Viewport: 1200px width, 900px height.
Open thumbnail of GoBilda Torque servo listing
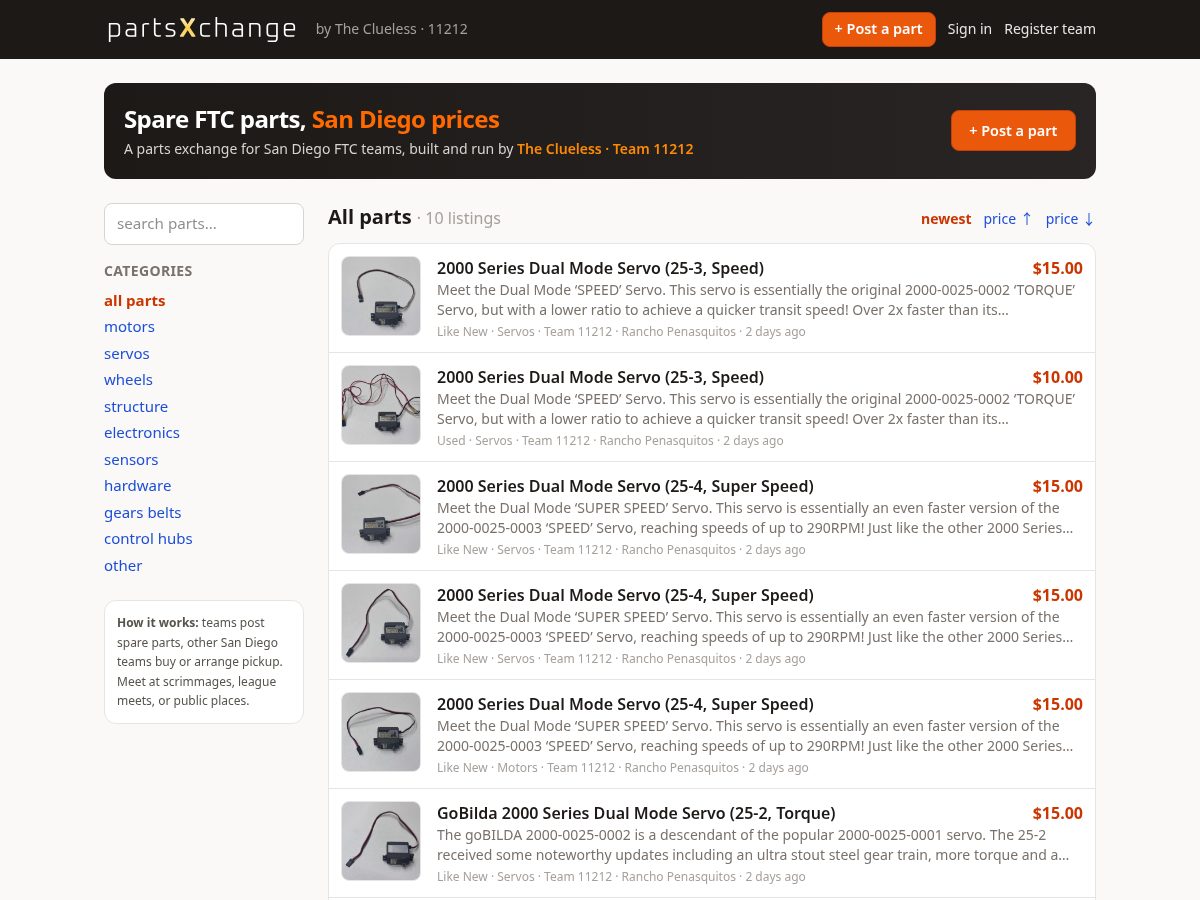coord(381,841)
